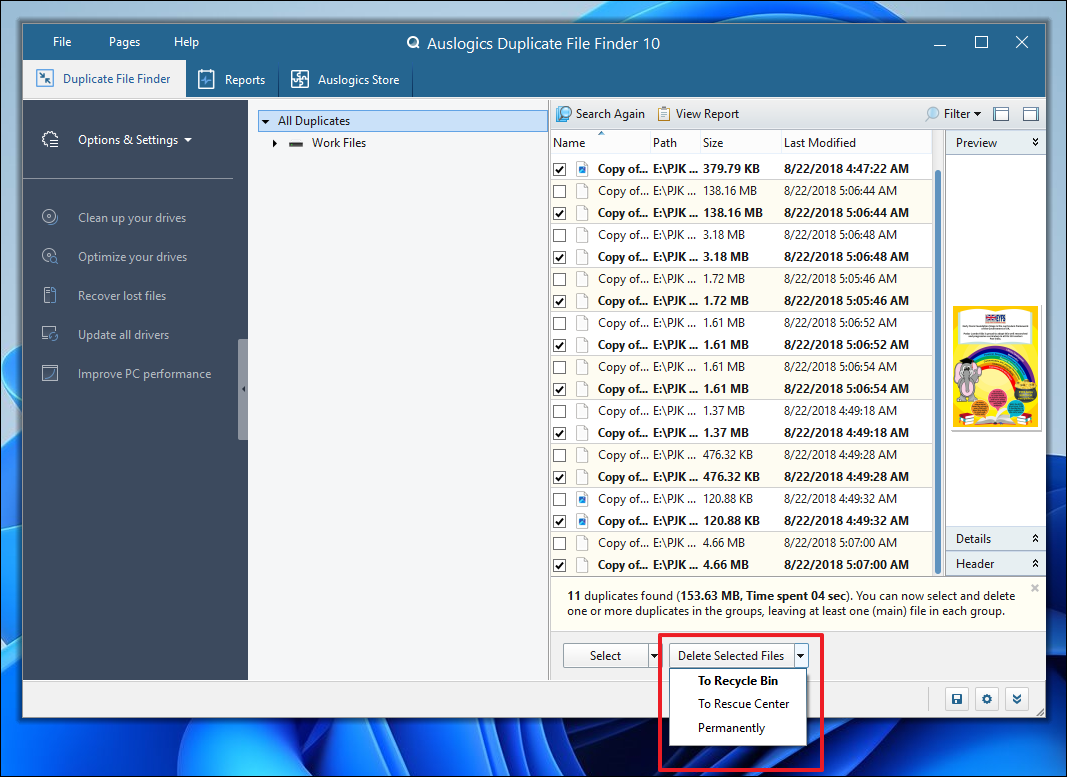The width and height of the screenshot is (1067, 777).
Task: Collapse sidebar using the left-arrow handle
Action: tap(243, 389)
